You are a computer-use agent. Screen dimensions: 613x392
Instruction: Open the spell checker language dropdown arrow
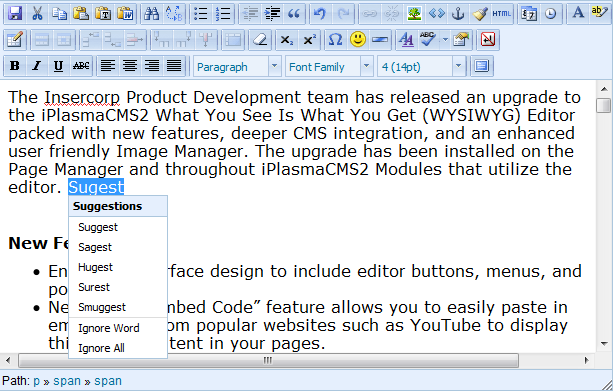445,40
